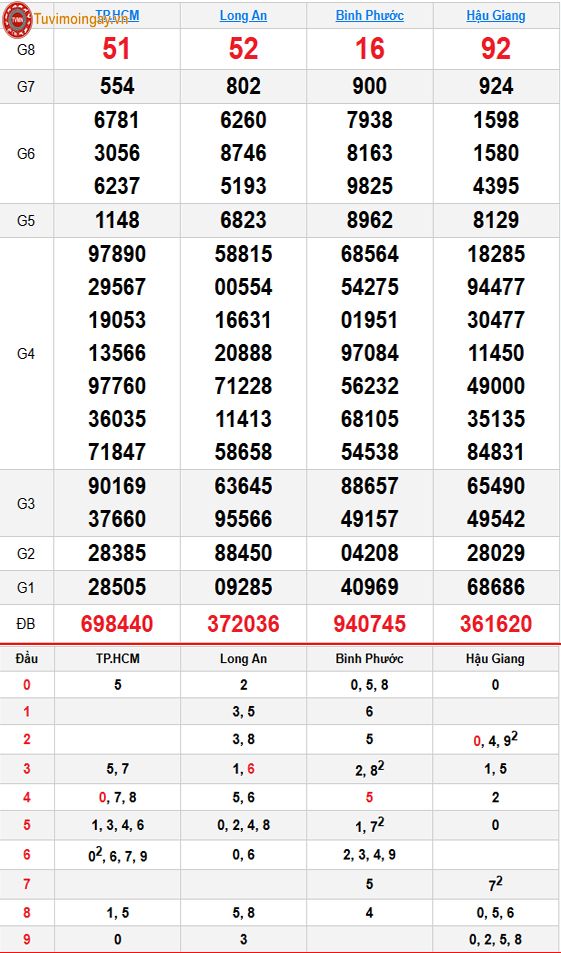561x953 pixels.
Task: Open the Bình Phước province link
Action: [x=370, y=16]
